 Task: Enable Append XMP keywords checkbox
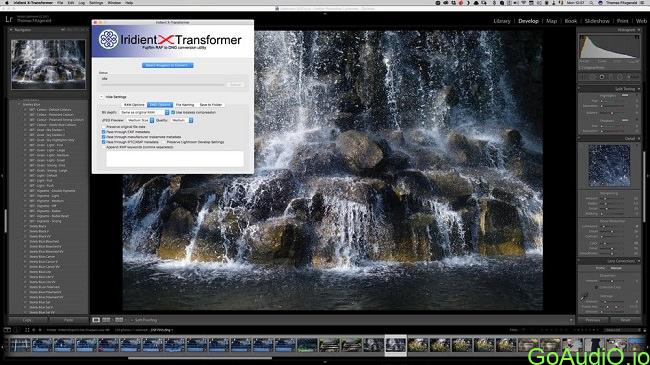click(104, 147)
